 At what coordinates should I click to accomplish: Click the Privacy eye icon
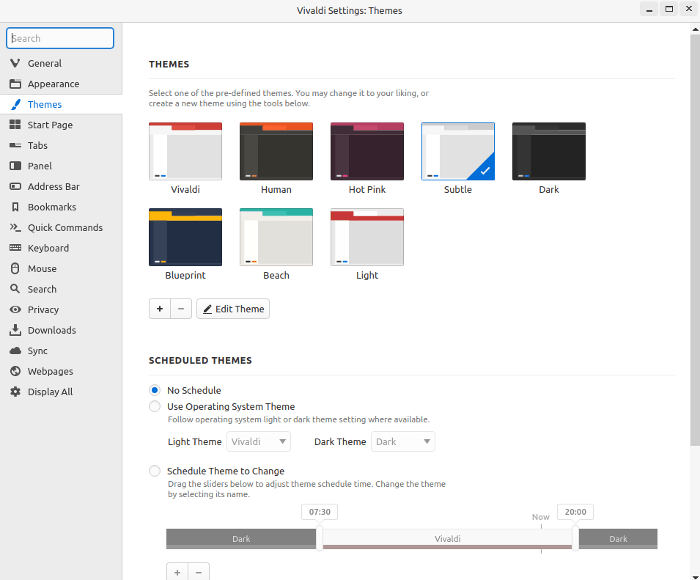(15, 309)
